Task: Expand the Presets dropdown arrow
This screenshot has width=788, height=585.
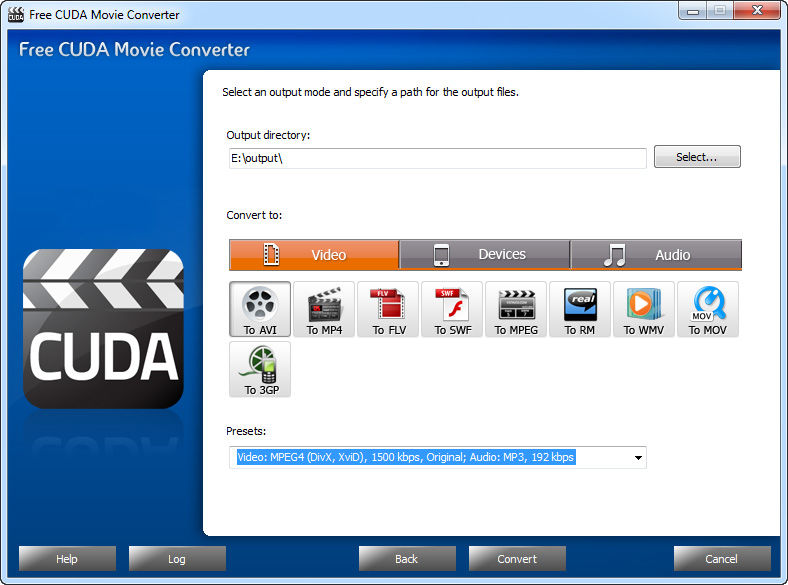Action: coord(638,458)
